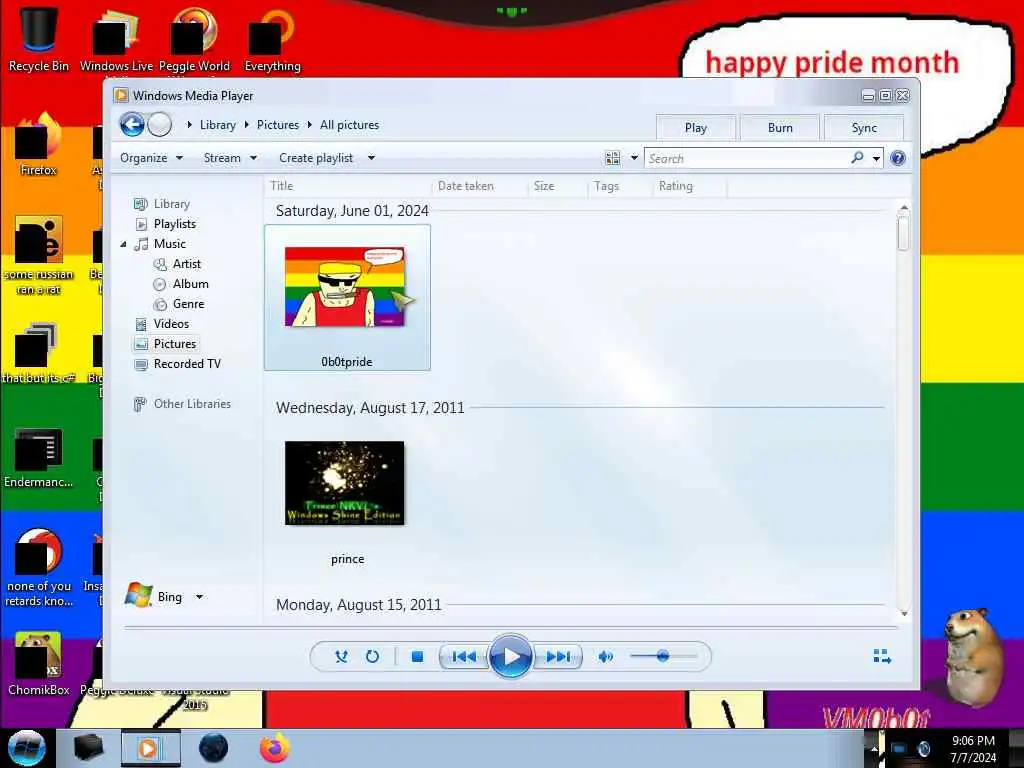Select Pictures in the navigation pane
1024x768 pixels.
pos(174,344)
